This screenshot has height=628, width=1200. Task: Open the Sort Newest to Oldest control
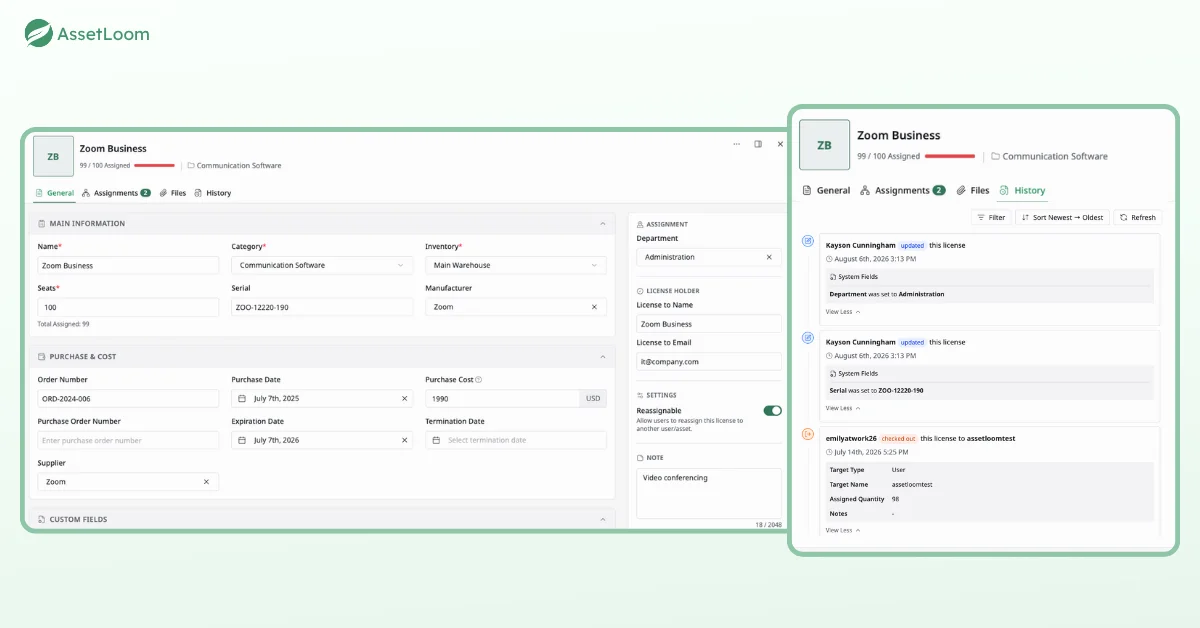(x=1062, y=217)
